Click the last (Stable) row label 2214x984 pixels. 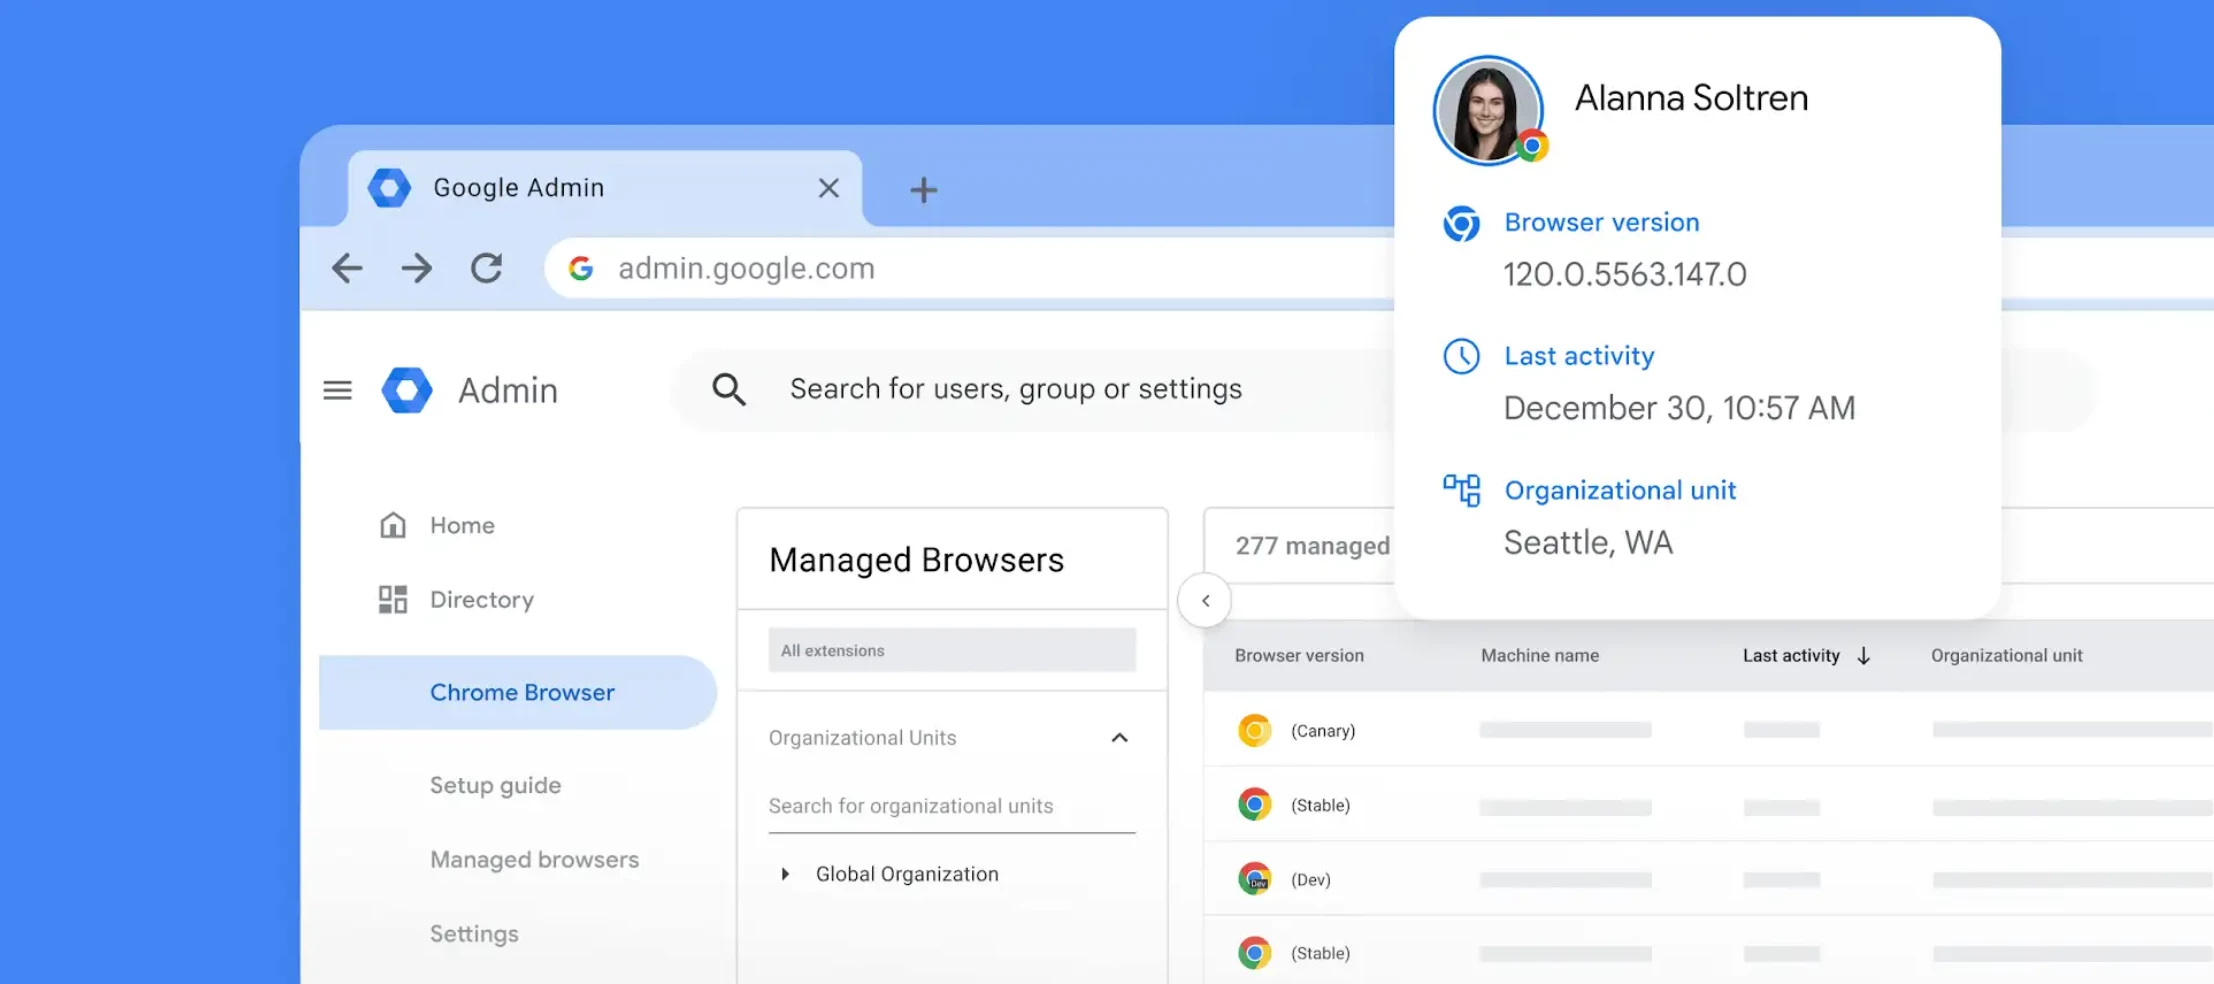pyautogui.click(x=1320, y=953)
